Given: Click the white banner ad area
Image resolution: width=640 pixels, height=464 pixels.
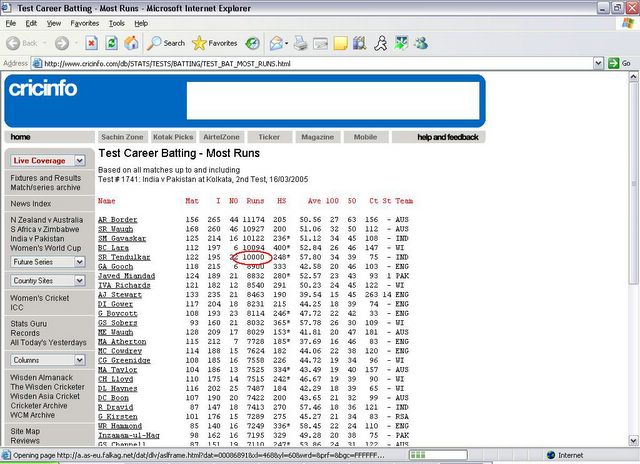Looking at the screenshot, I should coord(333,100).
